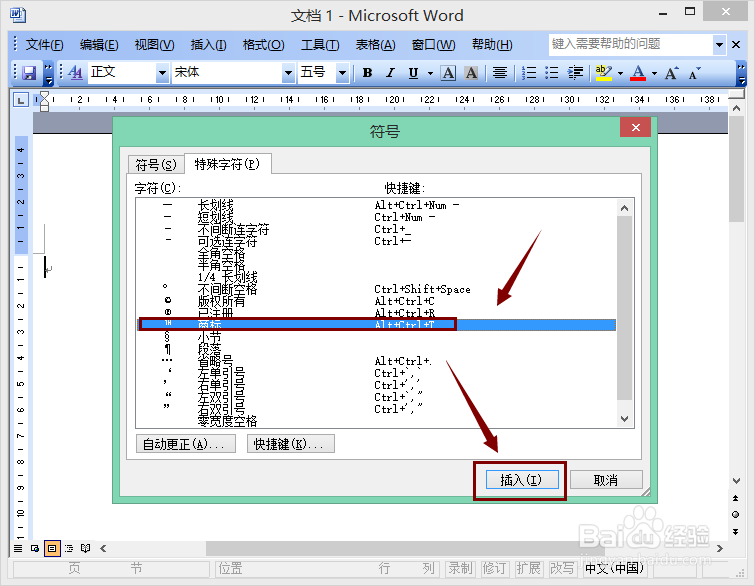Select 不间断连字符 list row
This screenshot has width=755, height=586.
pyautogui.click(x=376, y=229)
